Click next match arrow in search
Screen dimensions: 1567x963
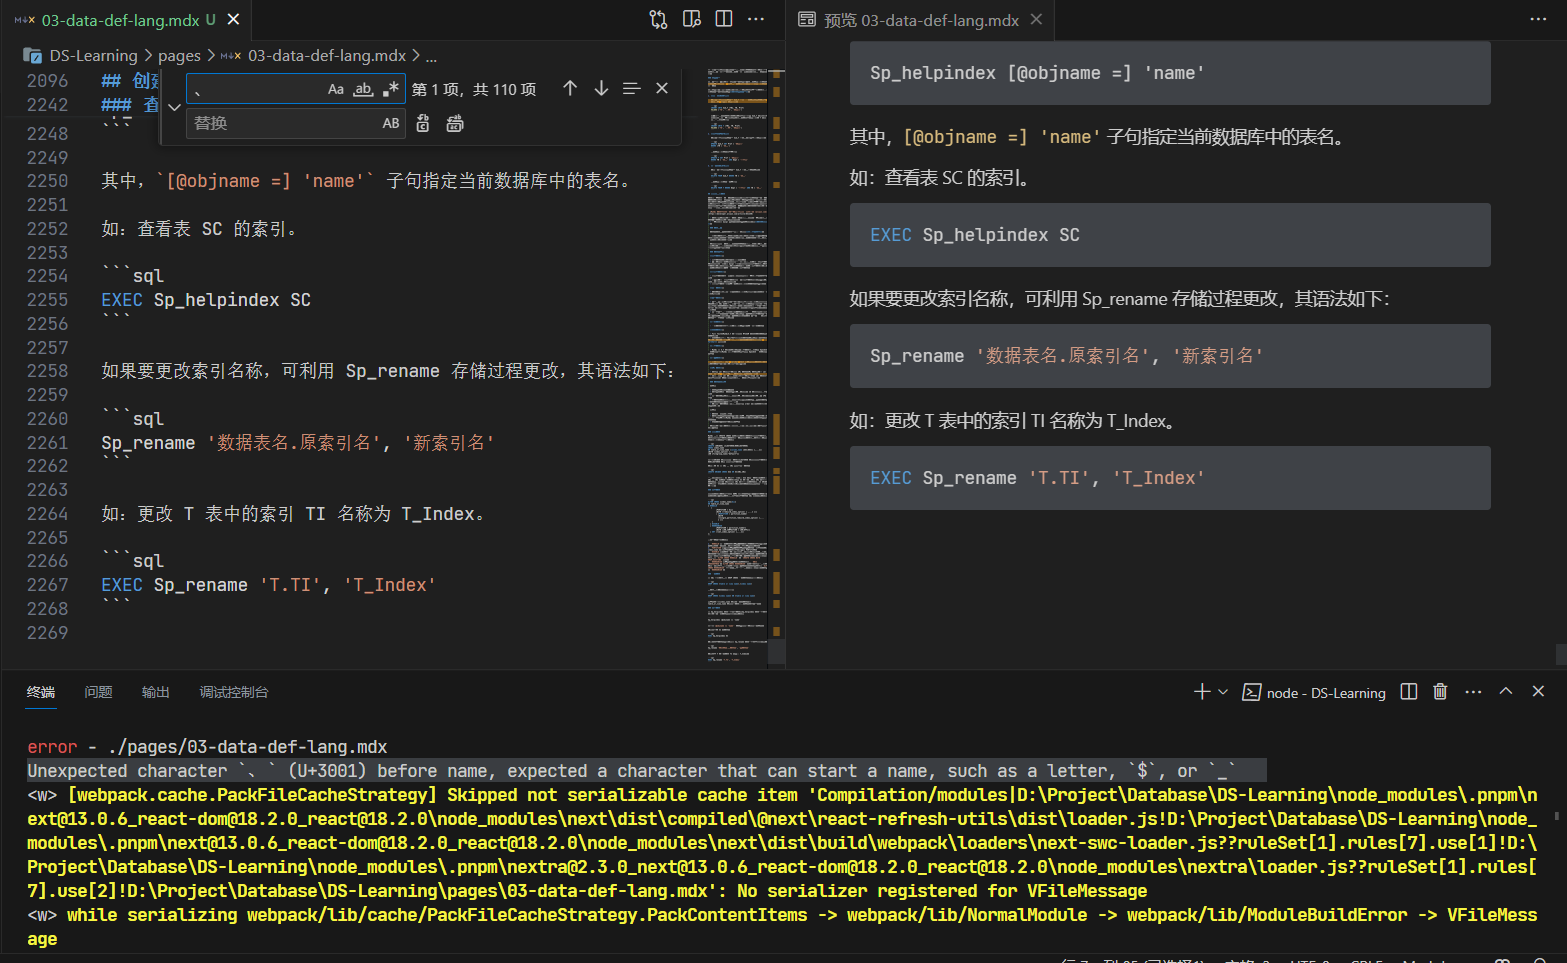click(601, 88)
